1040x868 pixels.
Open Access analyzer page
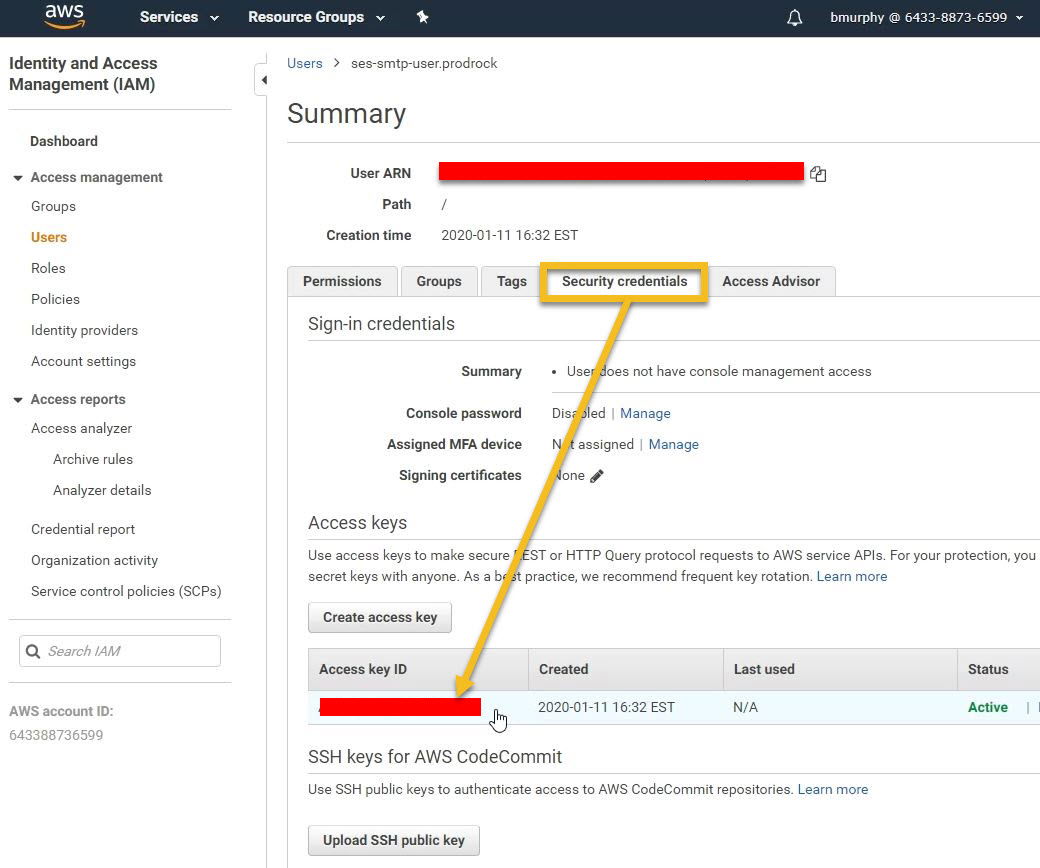click(x=82, y=428)
